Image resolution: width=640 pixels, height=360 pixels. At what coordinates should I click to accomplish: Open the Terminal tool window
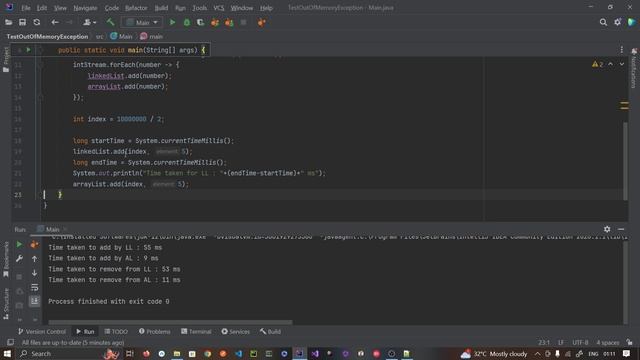[x=196, y=331]
